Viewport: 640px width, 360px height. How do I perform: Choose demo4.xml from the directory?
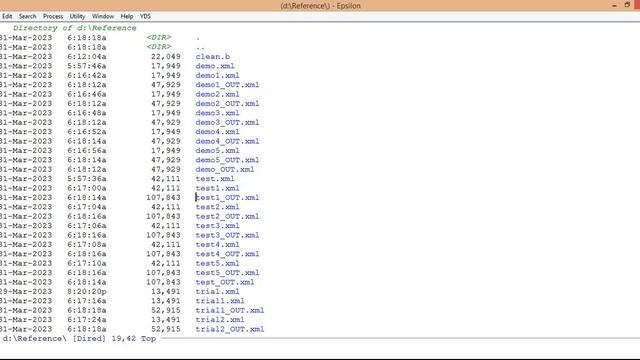tap(218, 132)
